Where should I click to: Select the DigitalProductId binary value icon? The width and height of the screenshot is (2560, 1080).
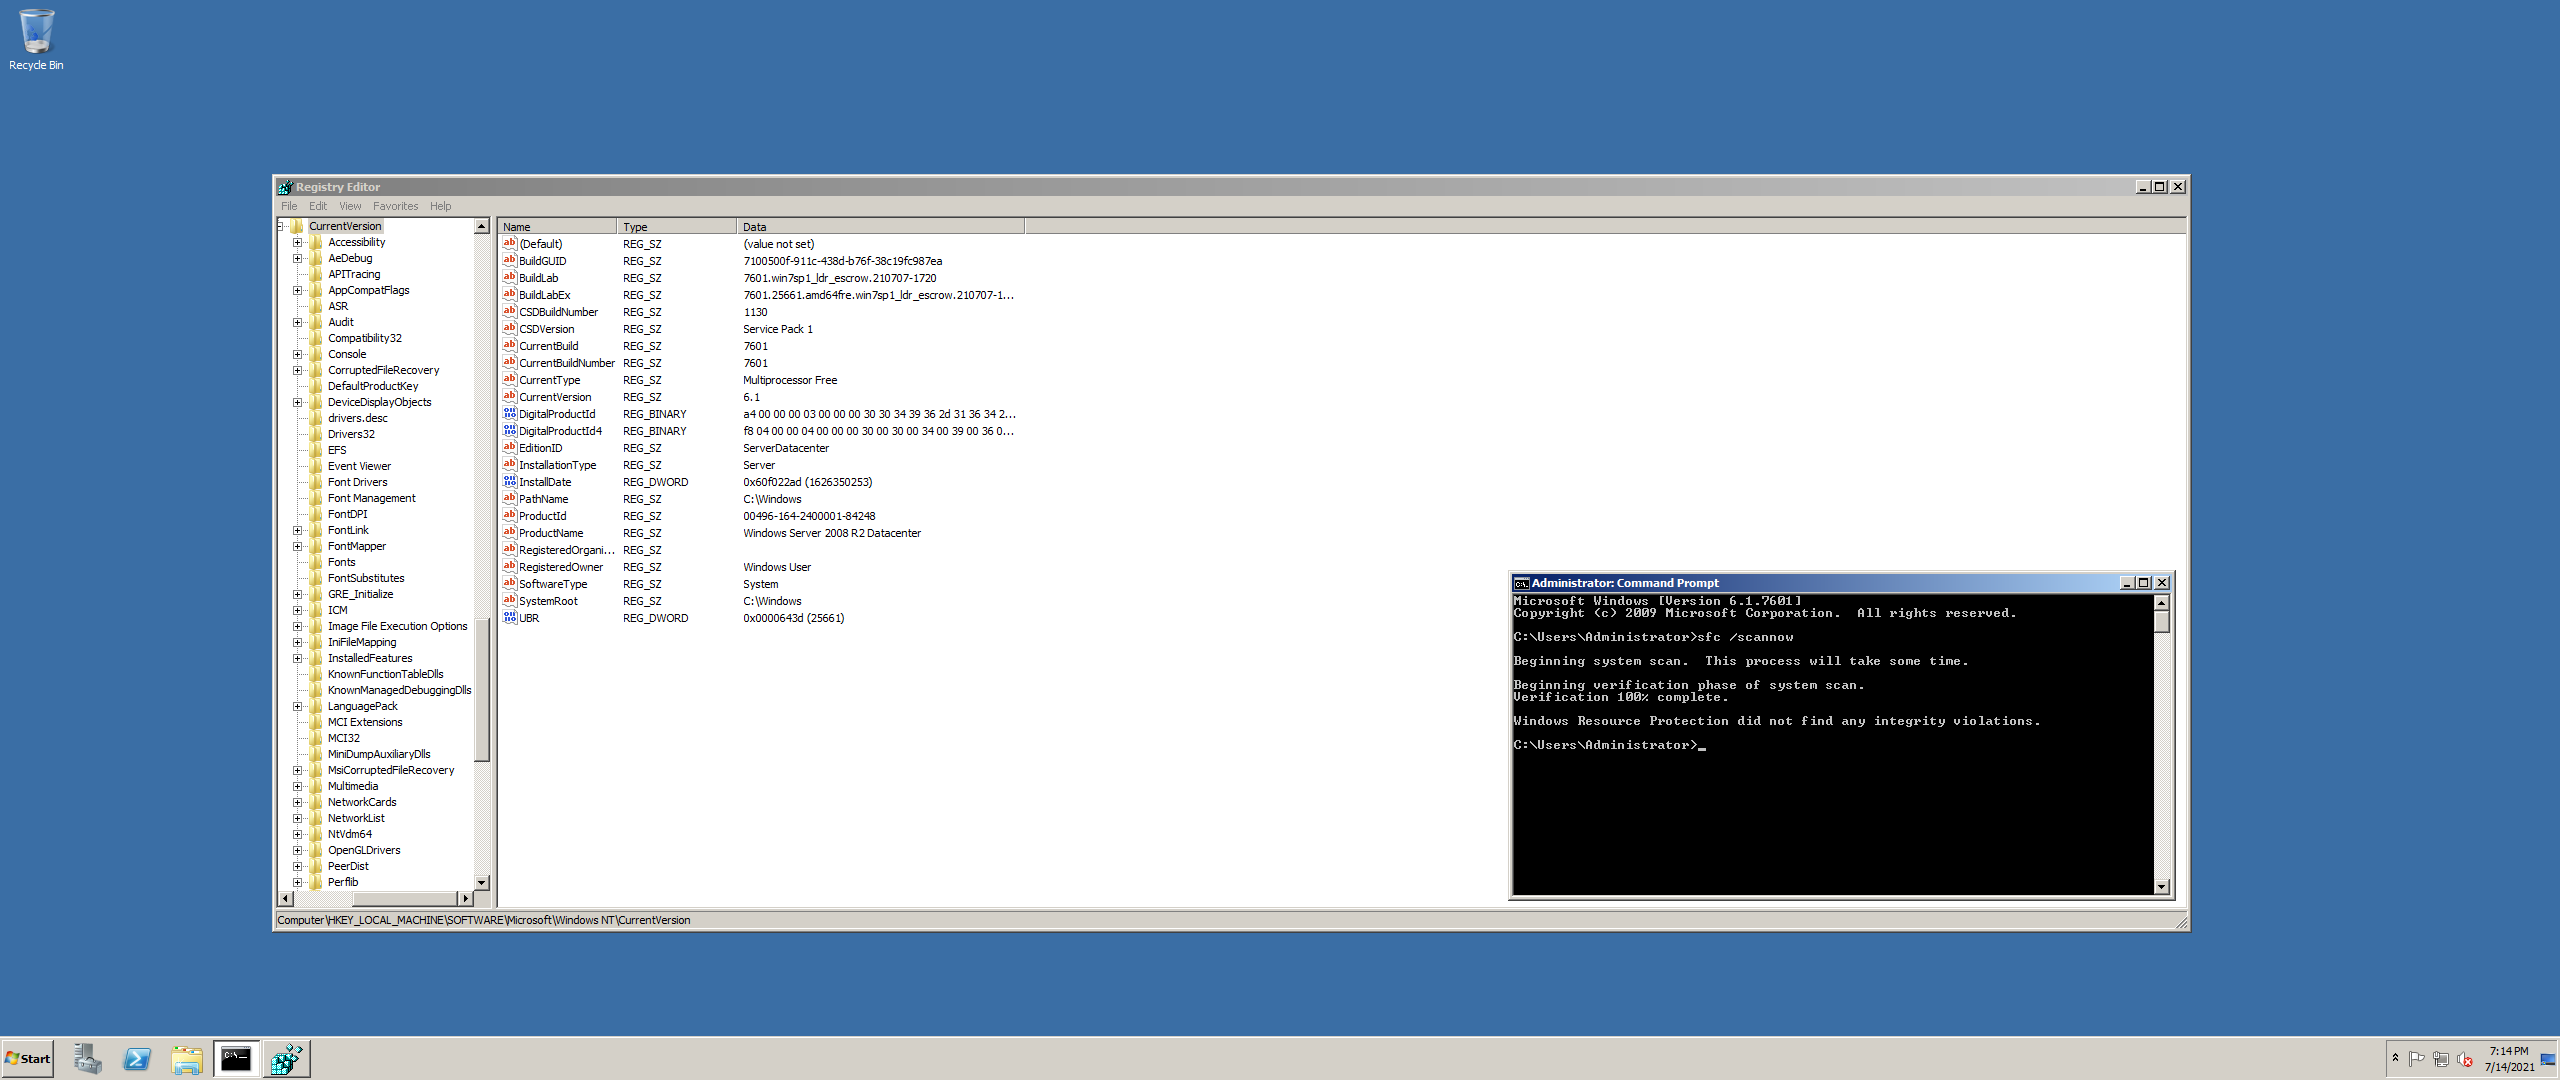coord(509,414)
